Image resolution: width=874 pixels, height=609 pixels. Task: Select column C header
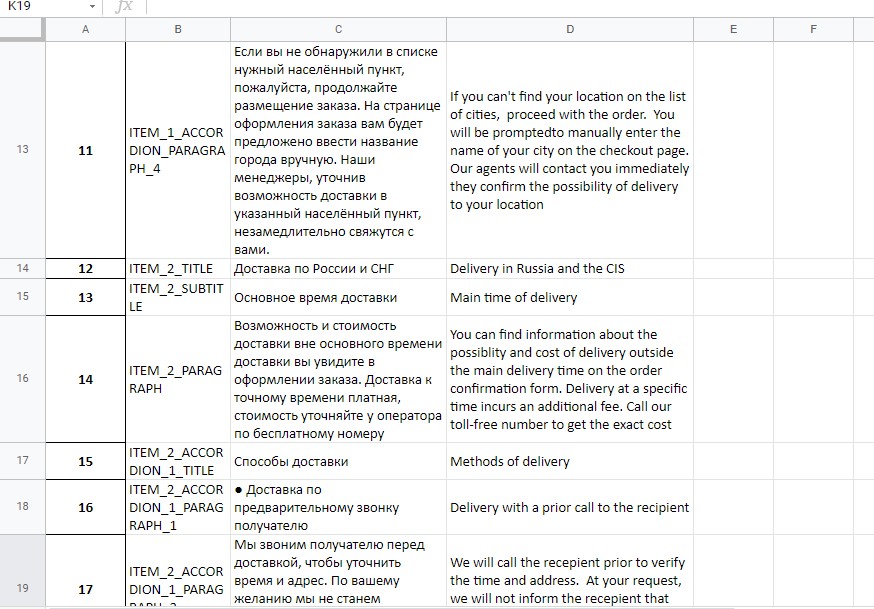coord(338,30)
